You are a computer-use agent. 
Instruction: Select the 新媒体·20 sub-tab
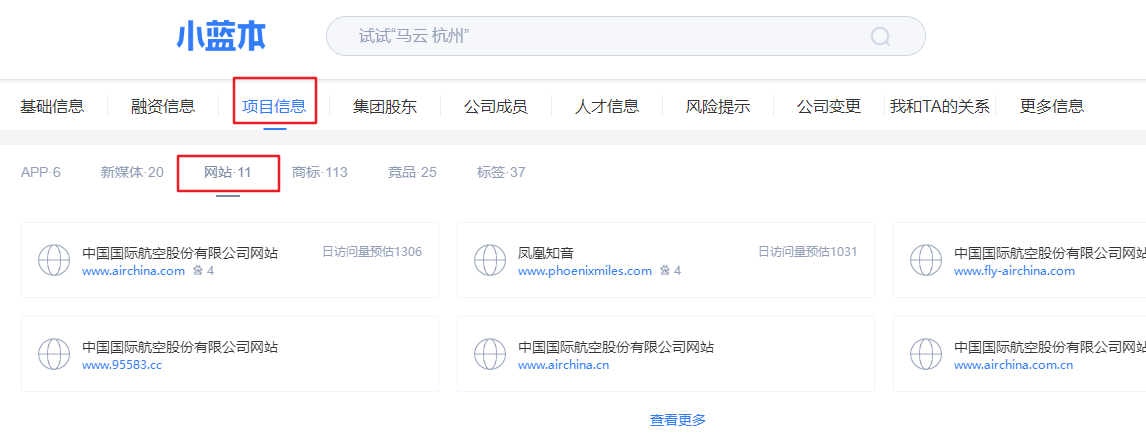pyautogui.click(x=132, y=173)
